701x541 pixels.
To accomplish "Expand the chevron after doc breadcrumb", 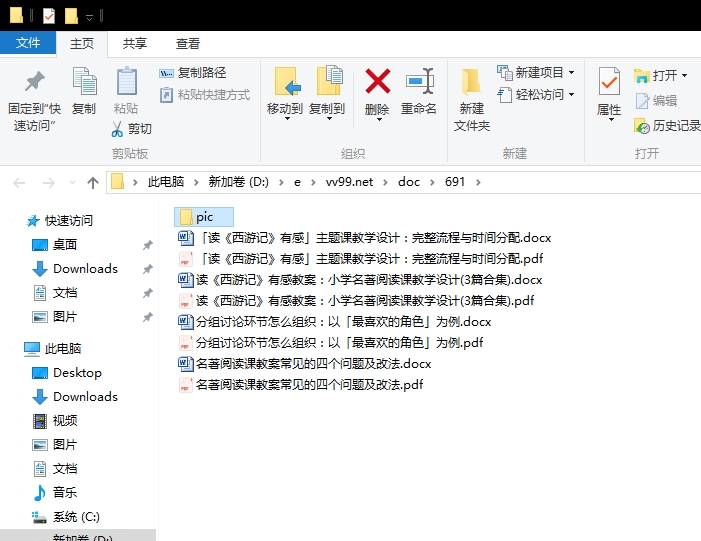I will [x=432, y=182].
